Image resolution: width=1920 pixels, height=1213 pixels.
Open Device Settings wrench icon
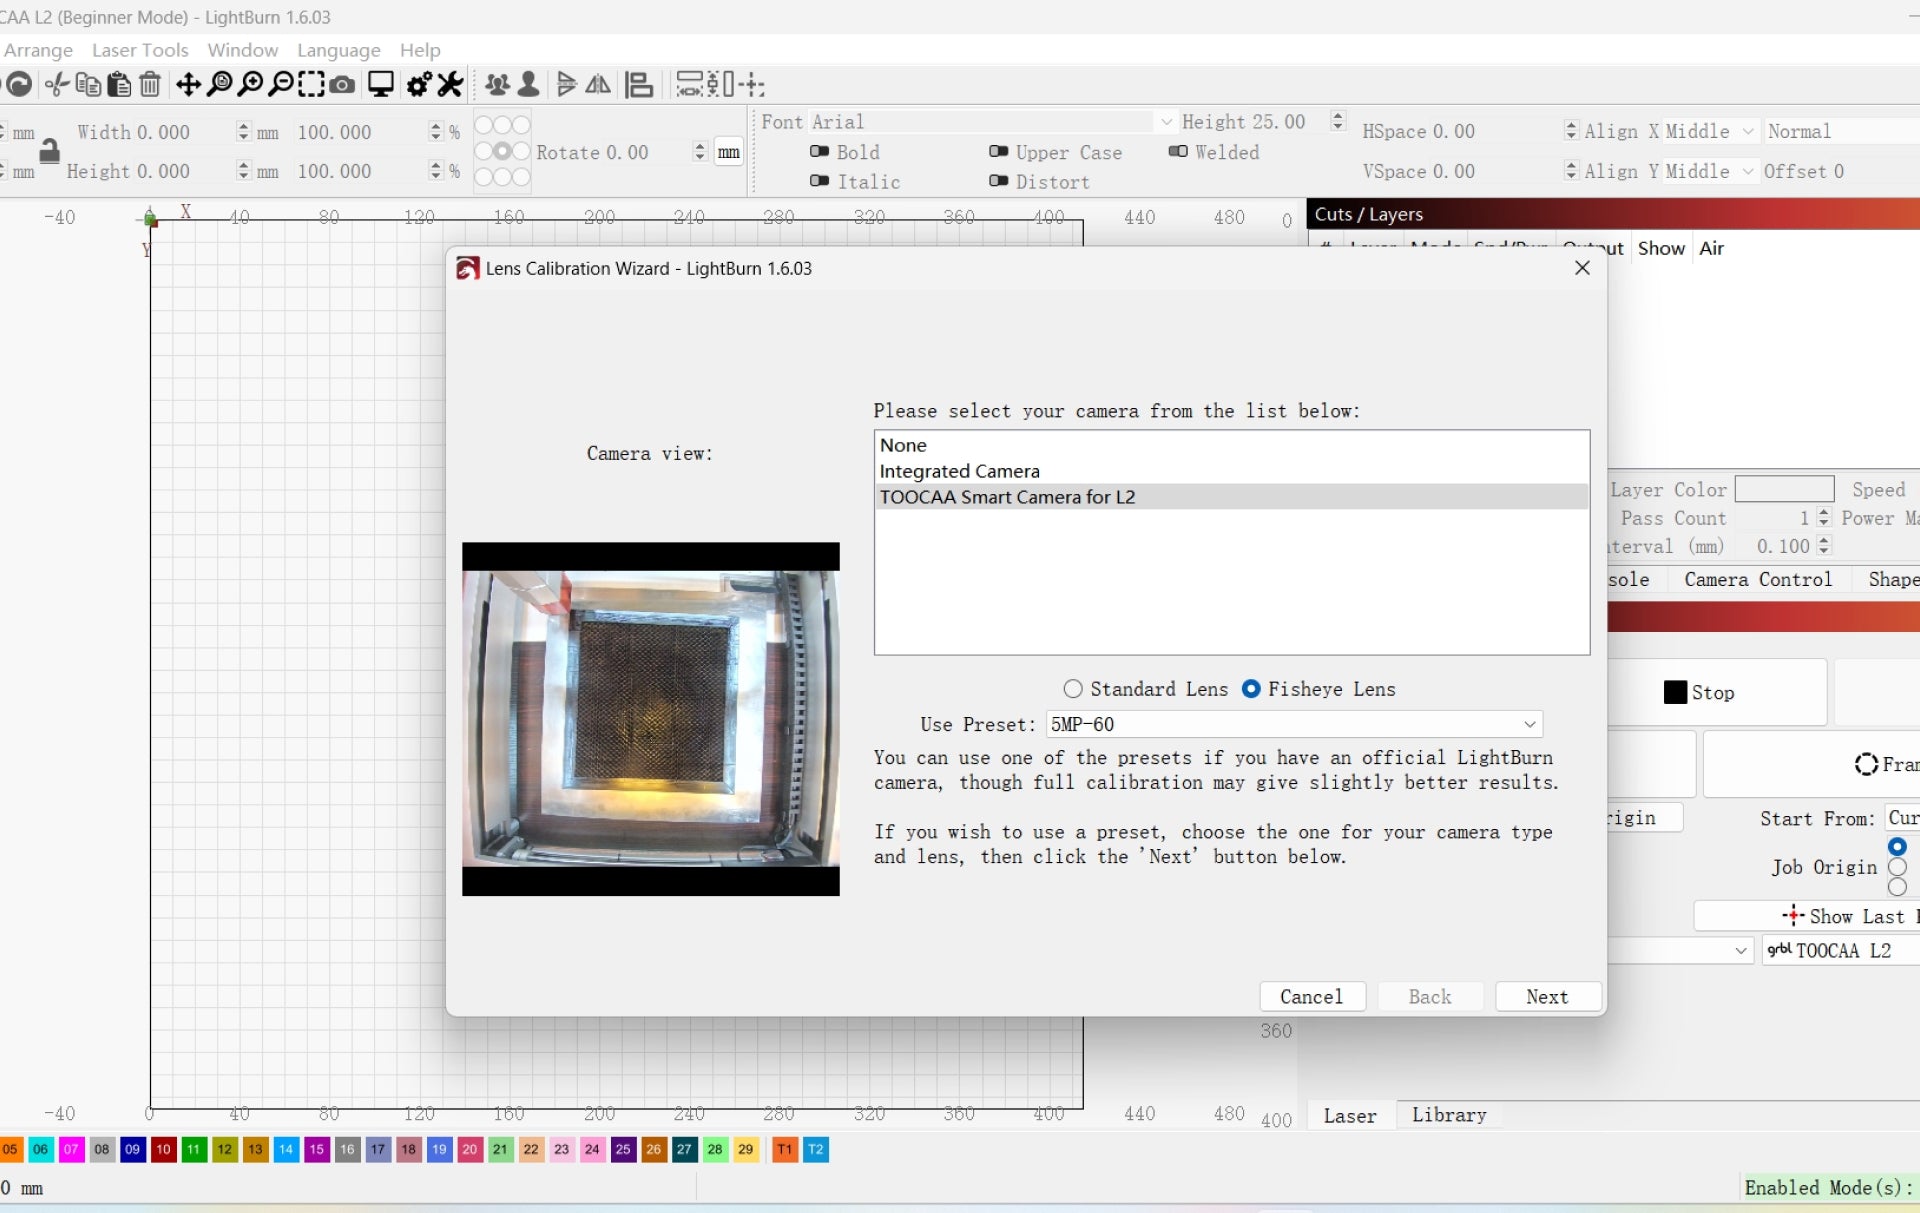(451, 85)
